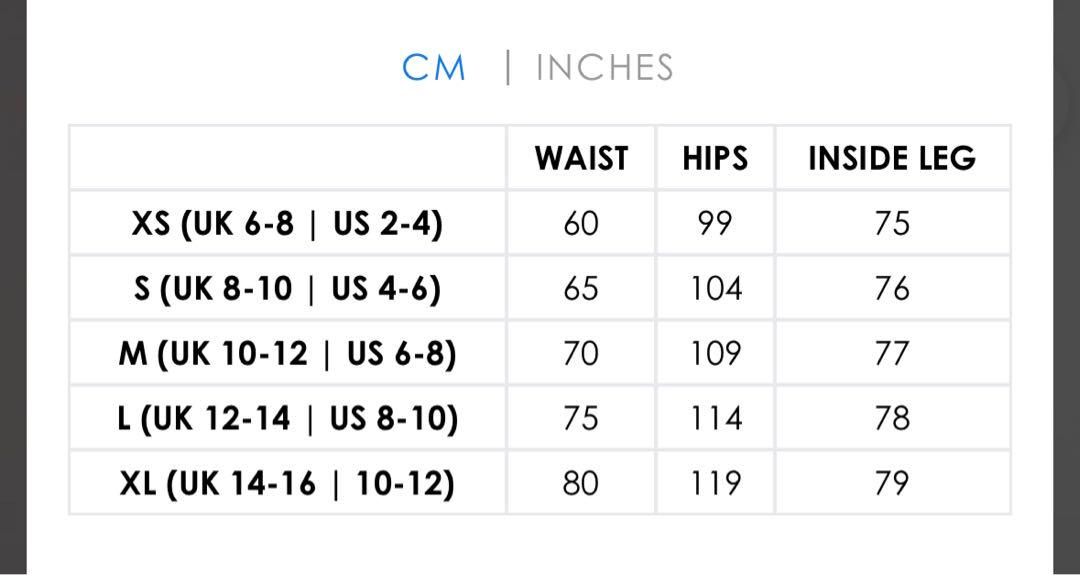Click the INSIDE LEG column header

(892, 158)
